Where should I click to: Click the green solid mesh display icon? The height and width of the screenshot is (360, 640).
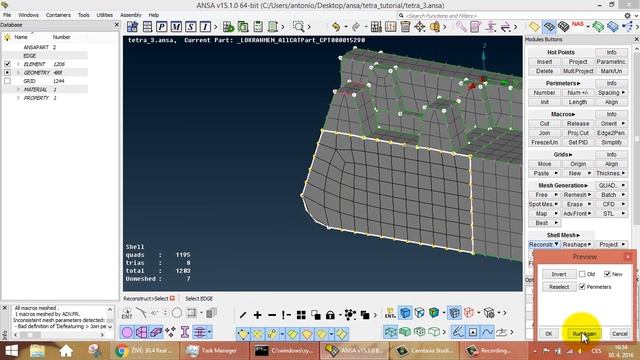[405, 332]
